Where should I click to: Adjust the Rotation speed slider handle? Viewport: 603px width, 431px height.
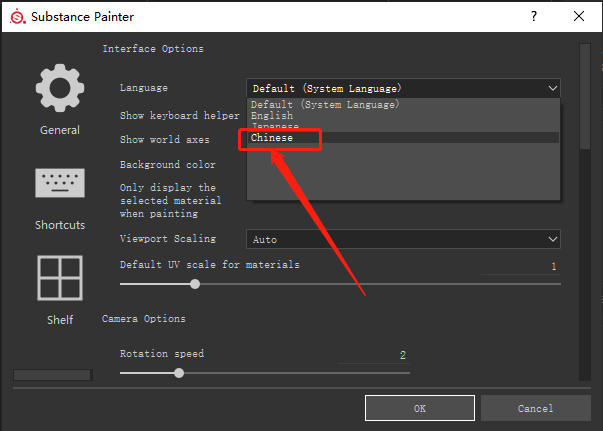click(179, 373)
